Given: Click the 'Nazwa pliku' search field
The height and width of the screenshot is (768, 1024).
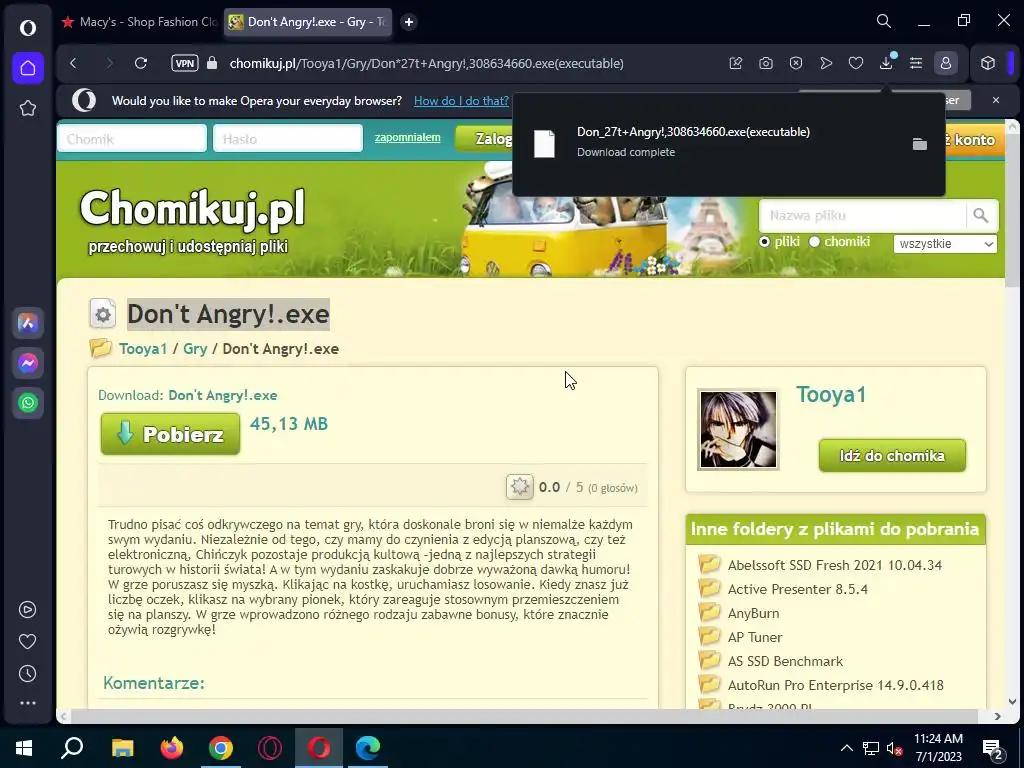Looking at the screenshot, I should click(862, 216).
